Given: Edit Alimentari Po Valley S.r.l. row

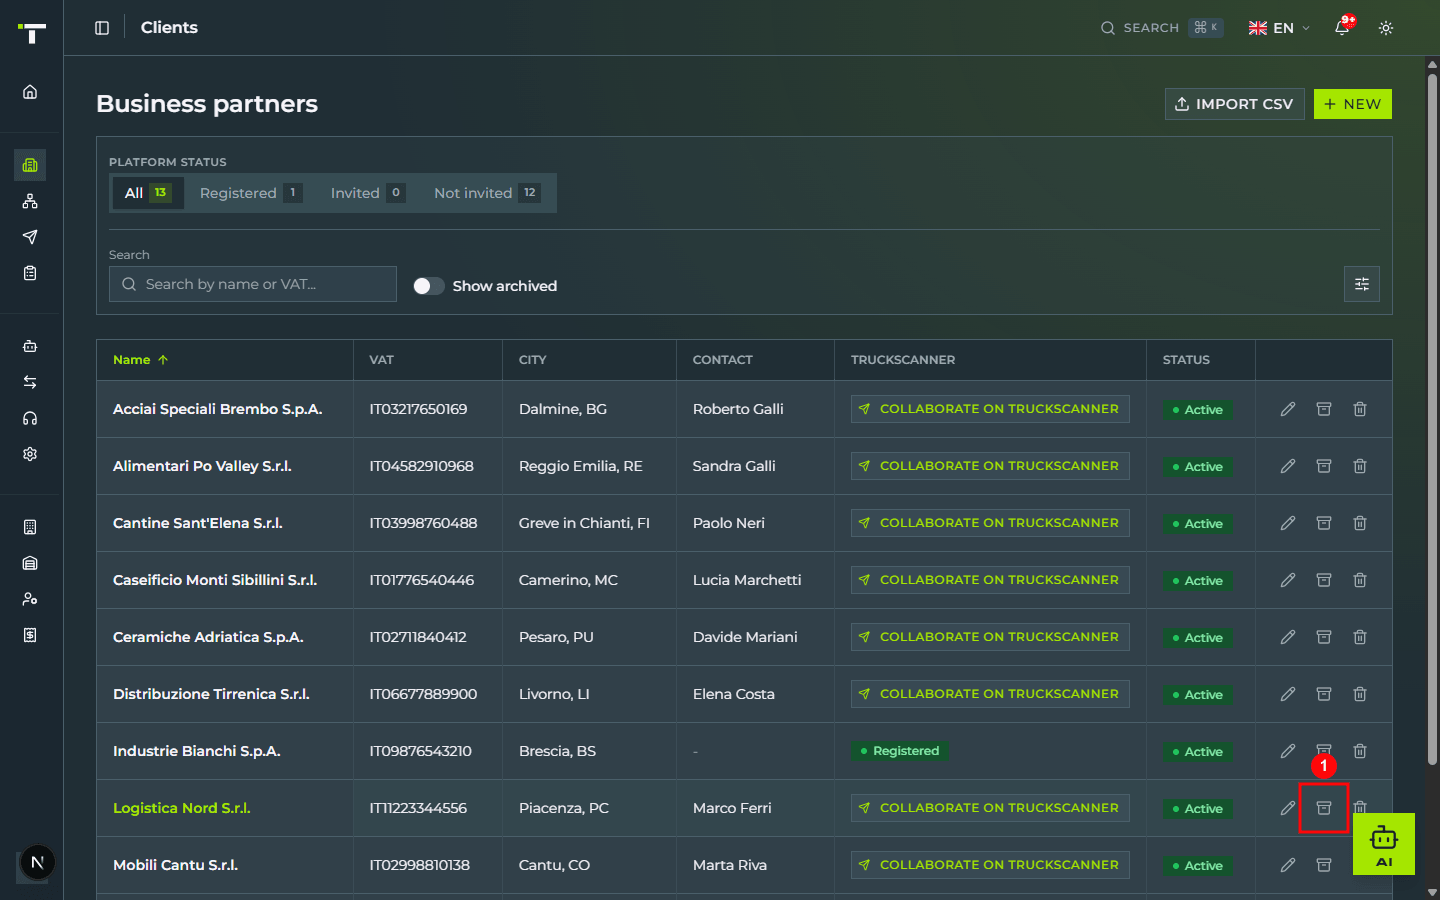Looking at the screenshot, I should tap(1288, 466).
